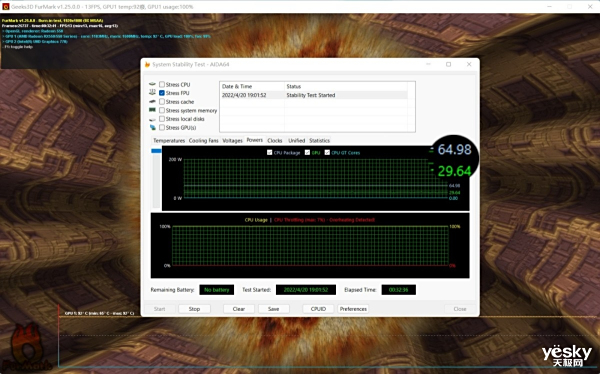Open the Voltages tab
Screen dimensions: 600x374
pyautogui.click(x=232, y=140)
